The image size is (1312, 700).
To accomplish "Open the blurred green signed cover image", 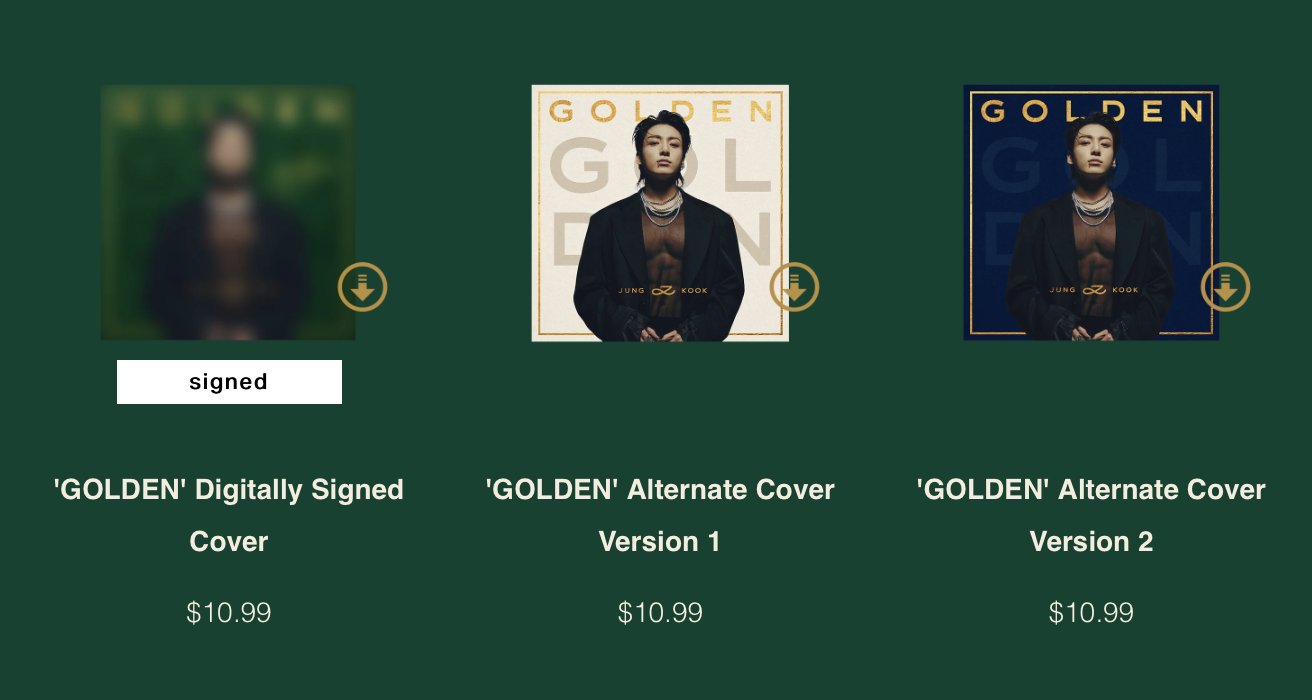I will click(x=228, y=213).
